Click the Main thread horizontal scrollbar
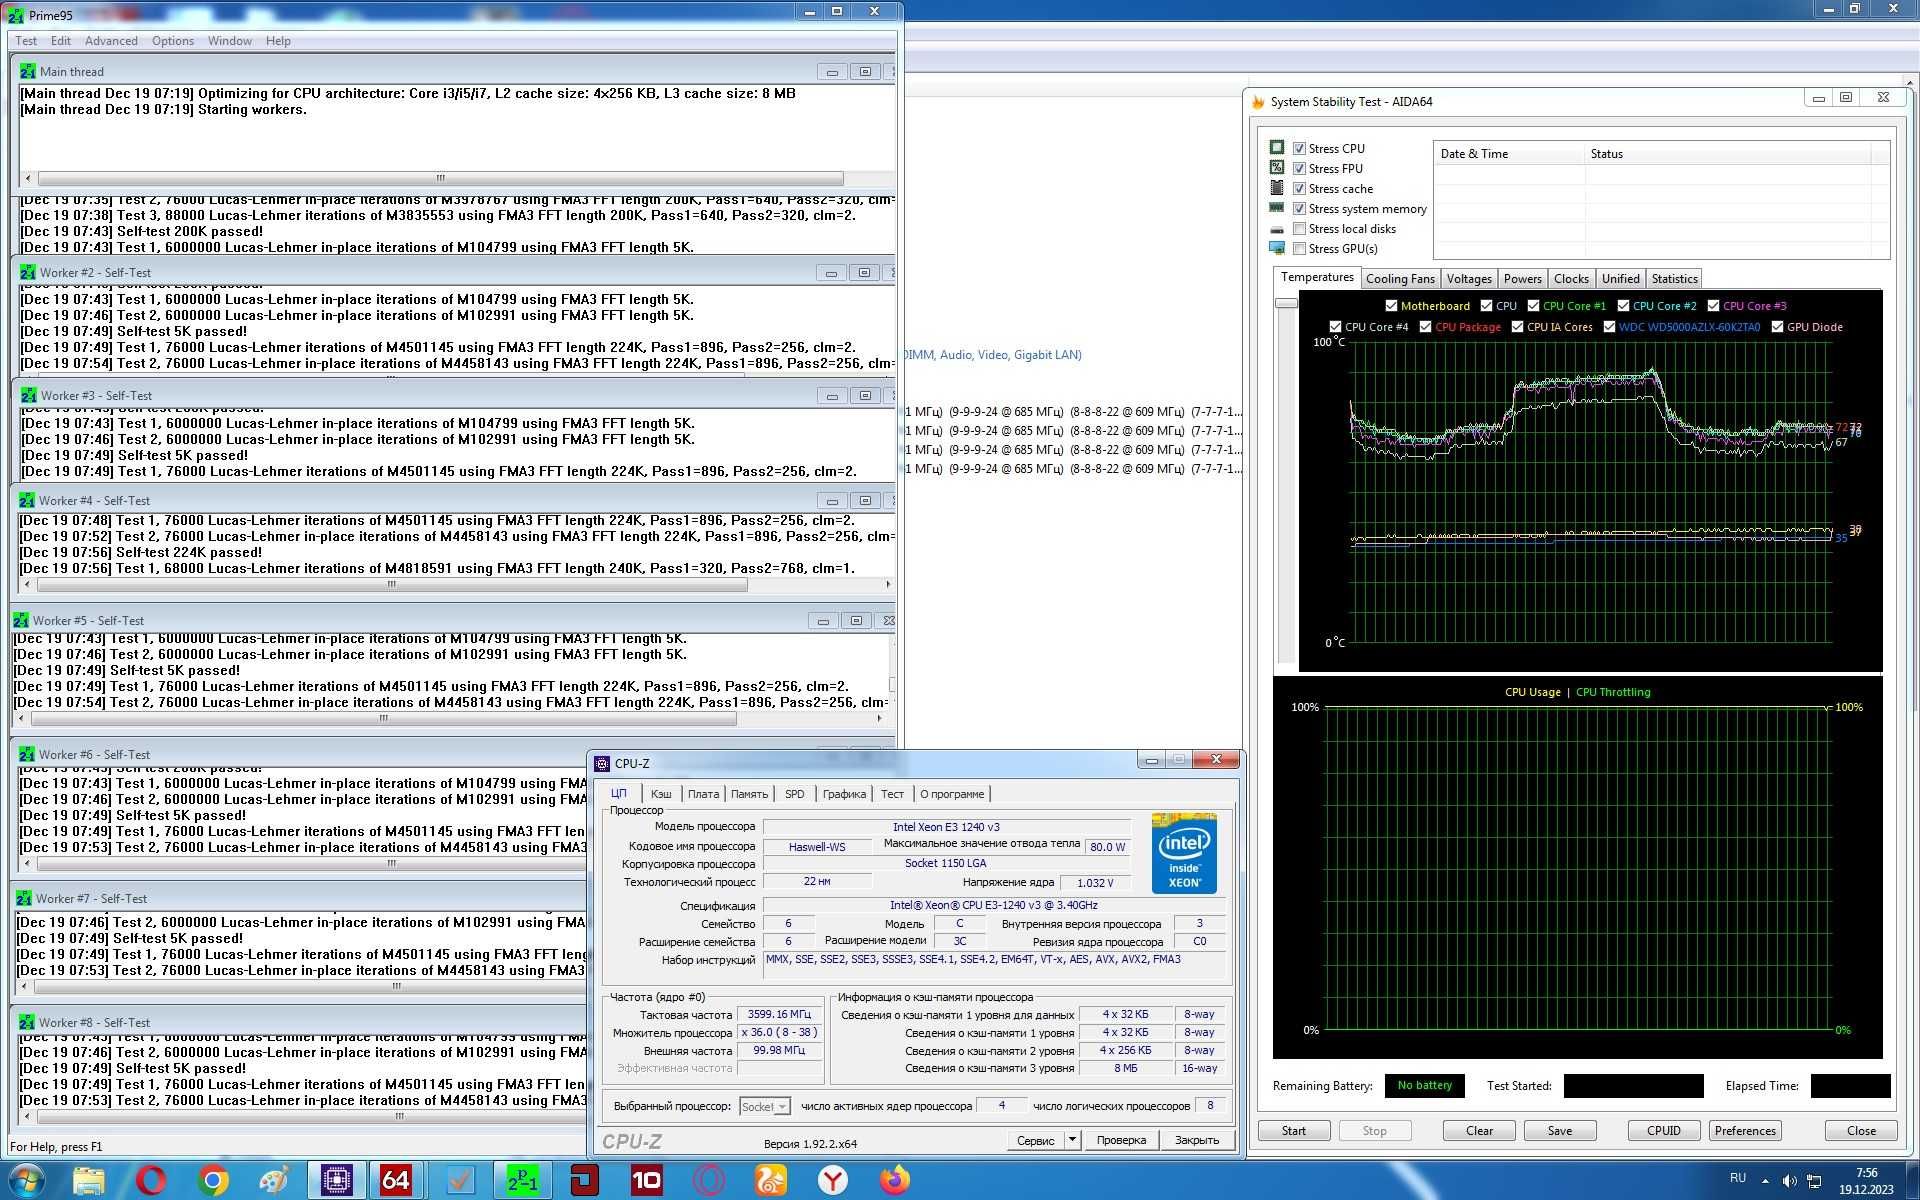This screenshot has height=1200, width=1920. tap(440, 178)
